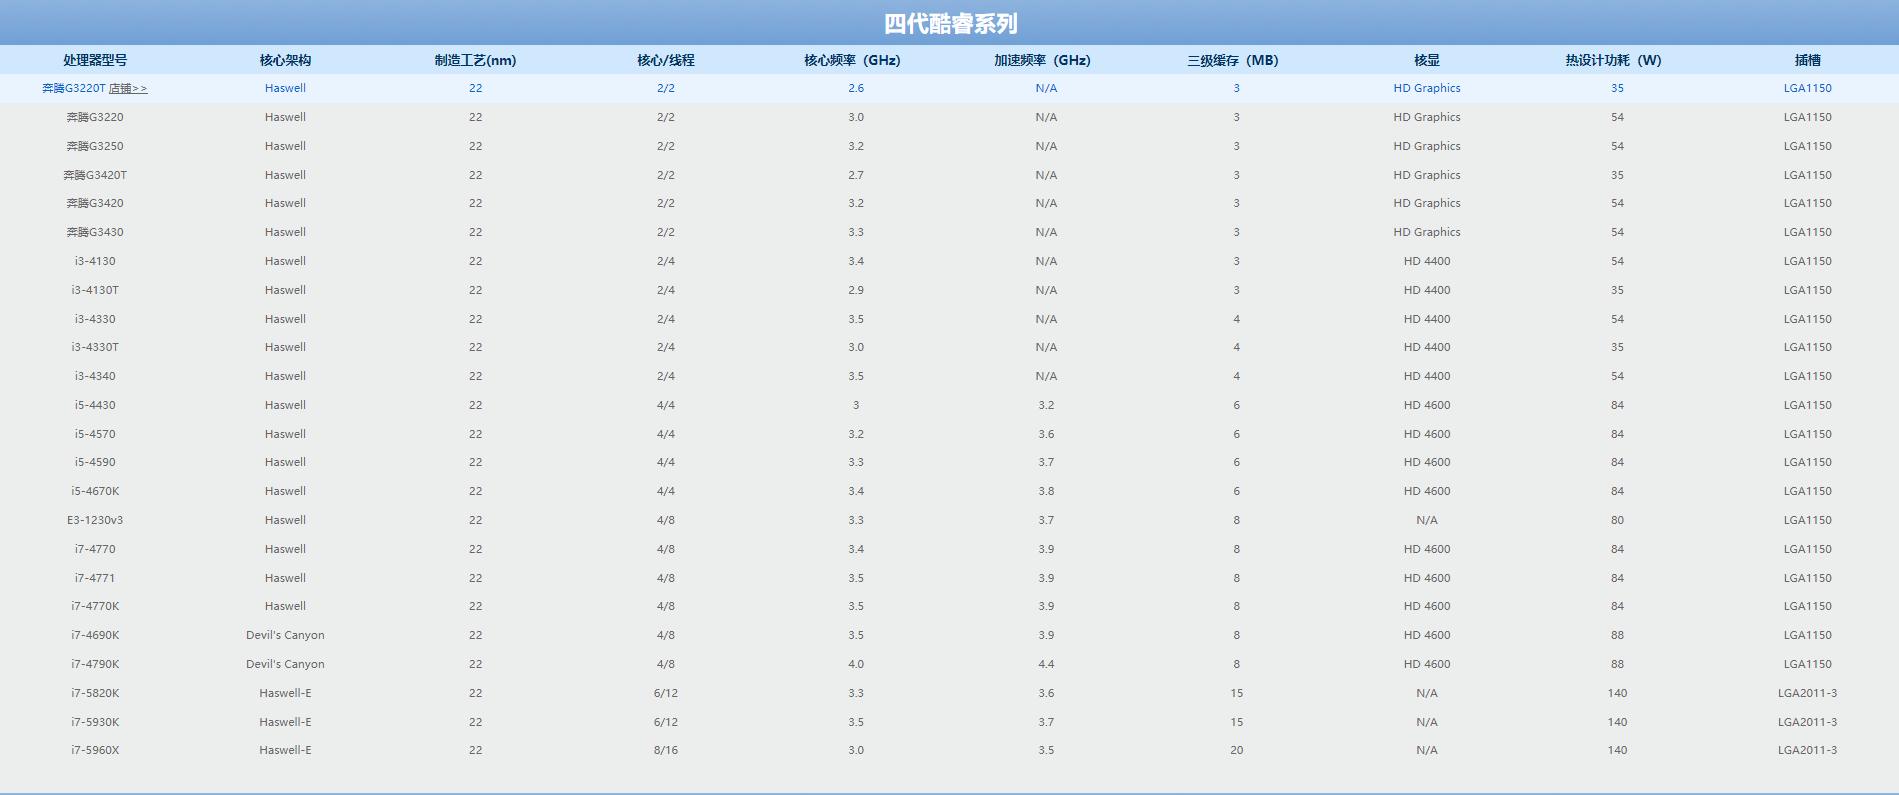Select the i7-4690K row name
This screenshot has width=1899, height=795.
click(95, 635)
